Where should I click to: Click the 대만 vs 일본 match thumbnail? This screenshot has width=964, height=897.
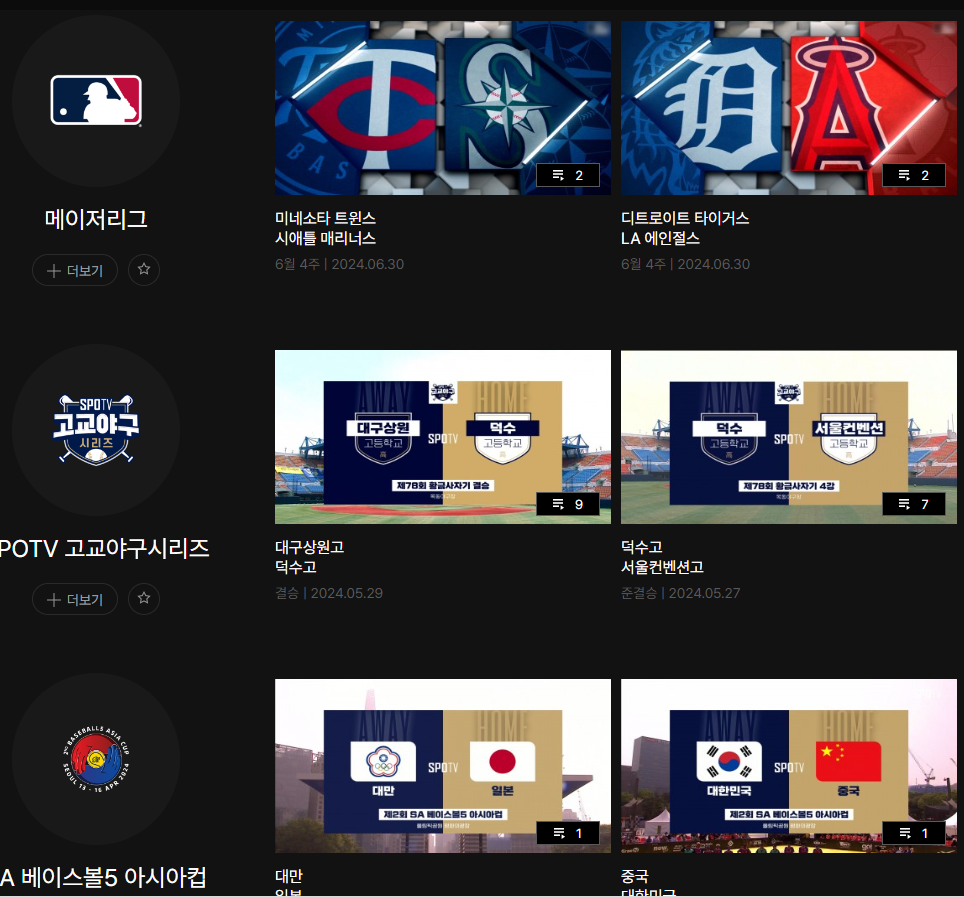[x=442, y=766]
